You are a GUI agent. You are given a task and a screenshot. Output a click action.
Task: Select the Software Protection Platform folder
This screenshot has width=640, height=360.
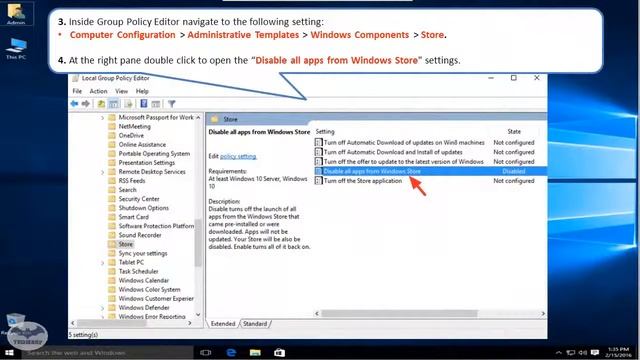click(x=156, y=226)
